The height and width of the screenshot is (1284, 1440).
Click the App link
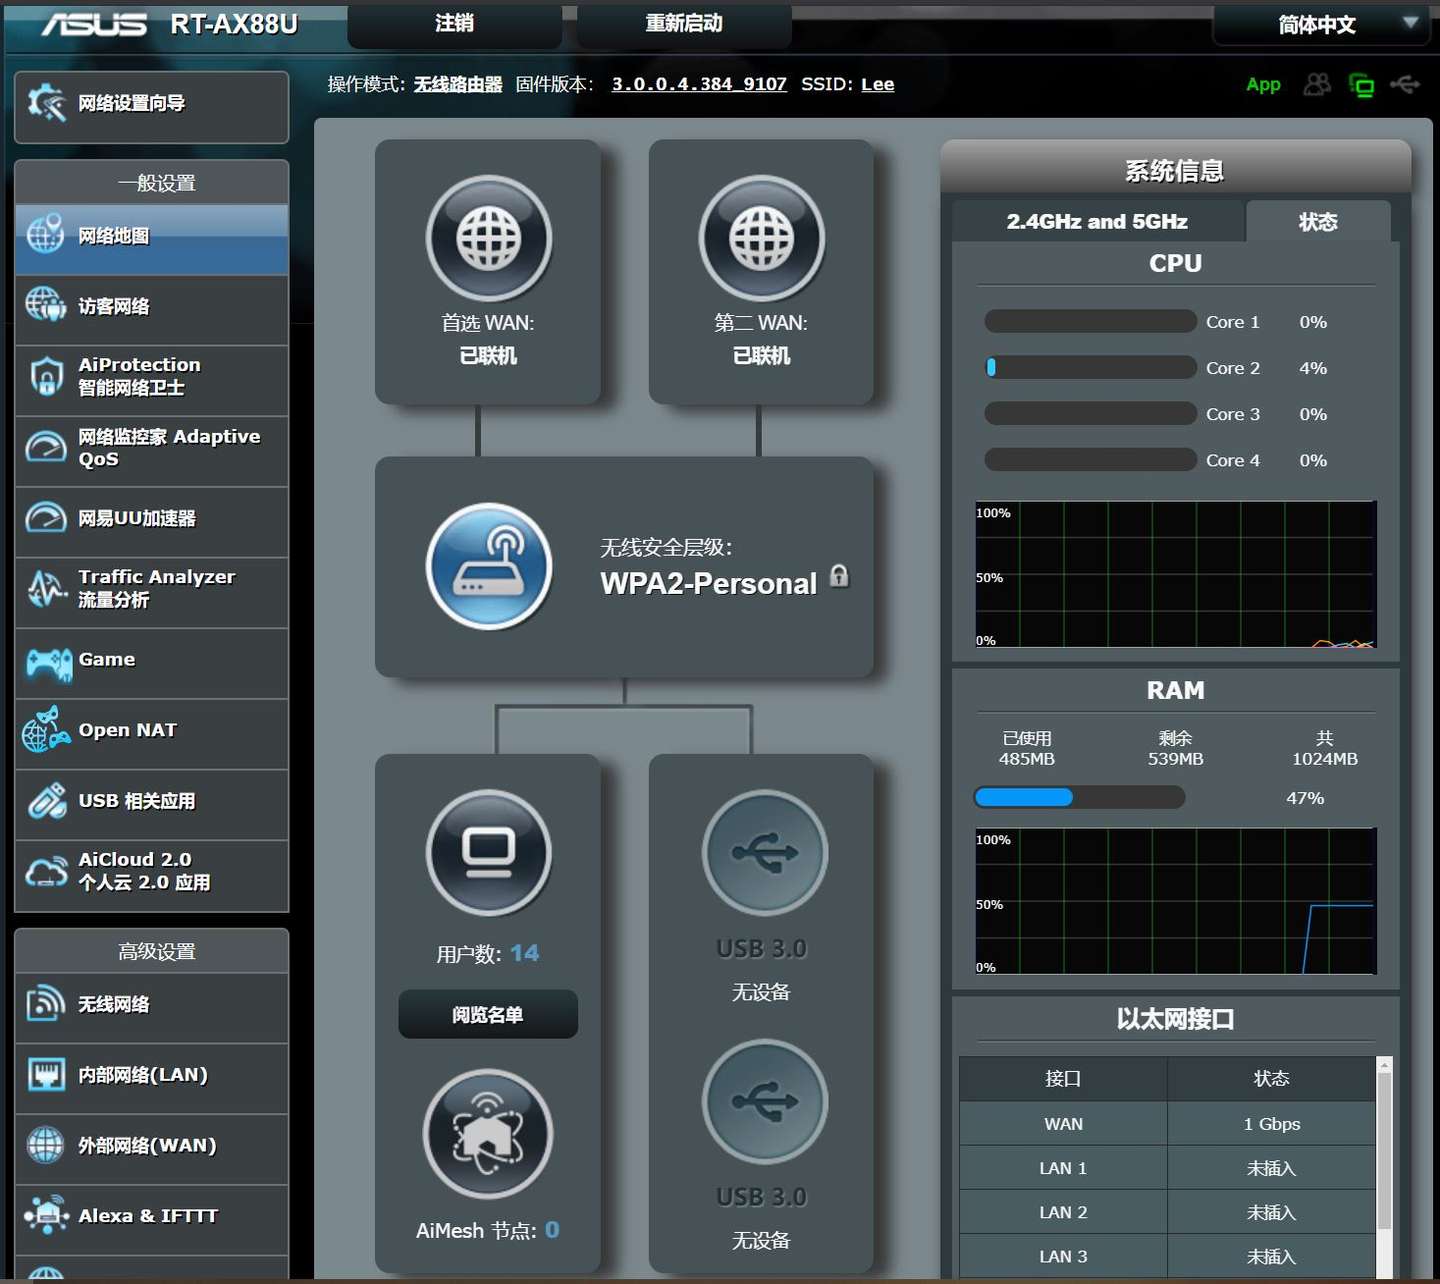pos(1263,84)
